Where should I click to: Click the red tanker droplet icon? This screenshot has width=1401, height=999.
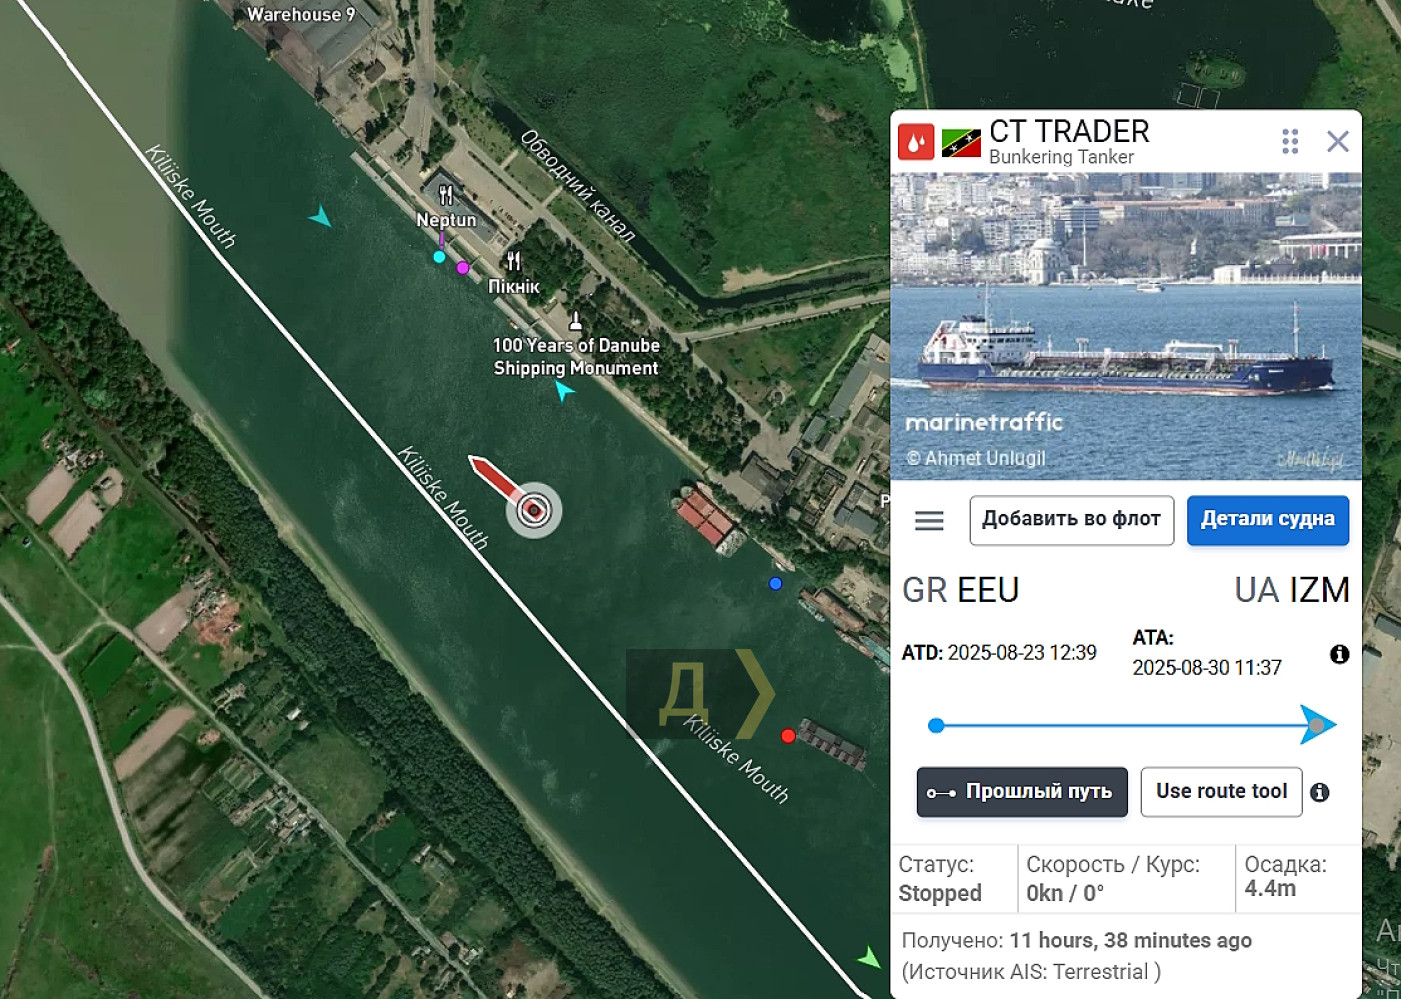[x=916, y=142]
